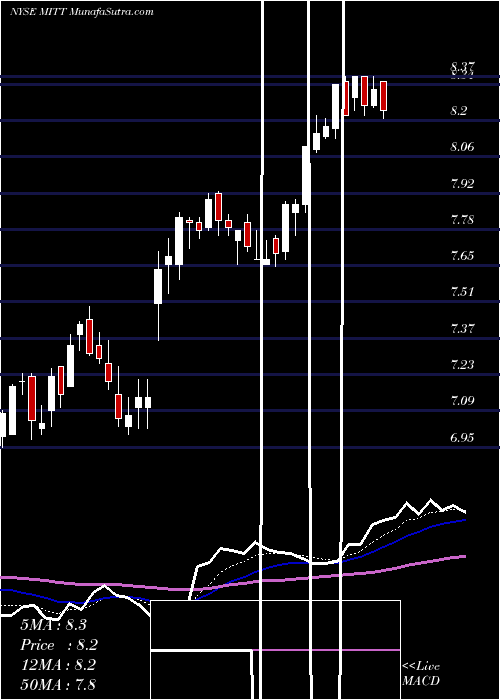Select the 7.65 price axis label
The image size is (500, 700).
(x=462, y=256)
